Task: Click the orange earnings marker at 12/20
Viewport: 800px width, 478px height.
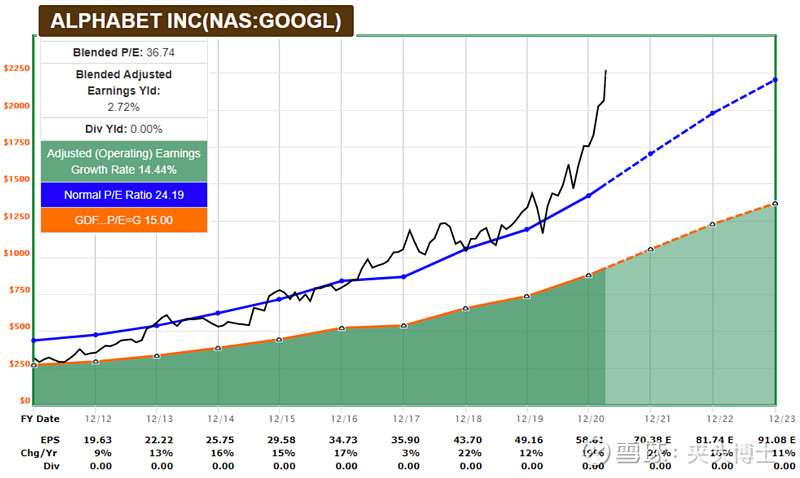Action: [589, 275]
